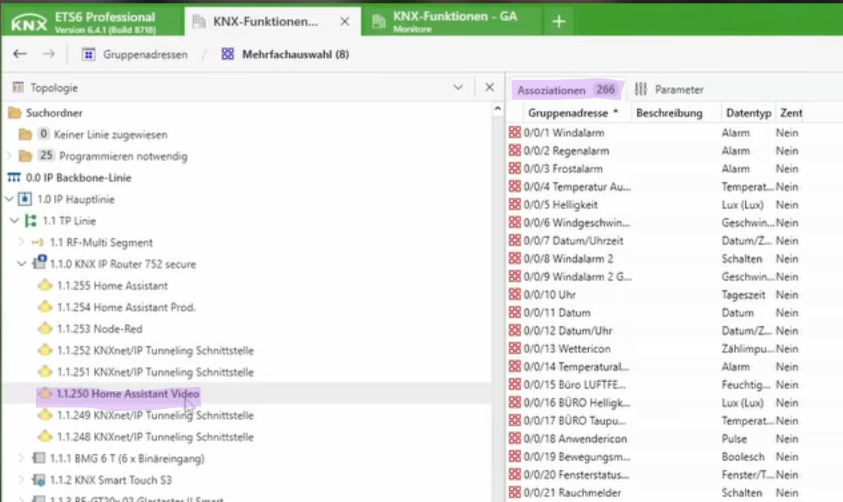Close the KNX-Funktionen tab
This screenshot has width=843, height=502.
(345, 21)
